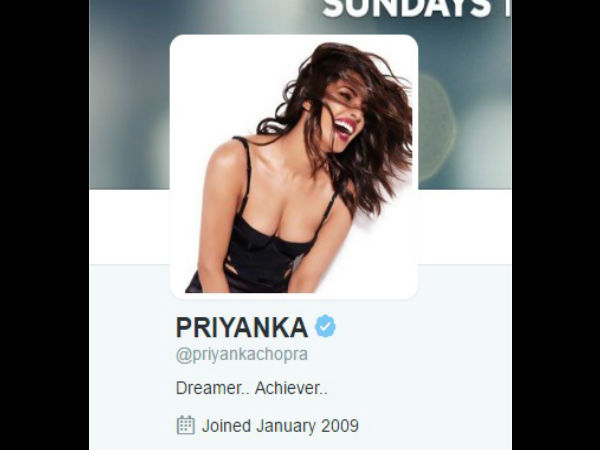Click the white strip left of profile photo
The width and height of the screenshot is (600, 450).
[x=129, y=227]
